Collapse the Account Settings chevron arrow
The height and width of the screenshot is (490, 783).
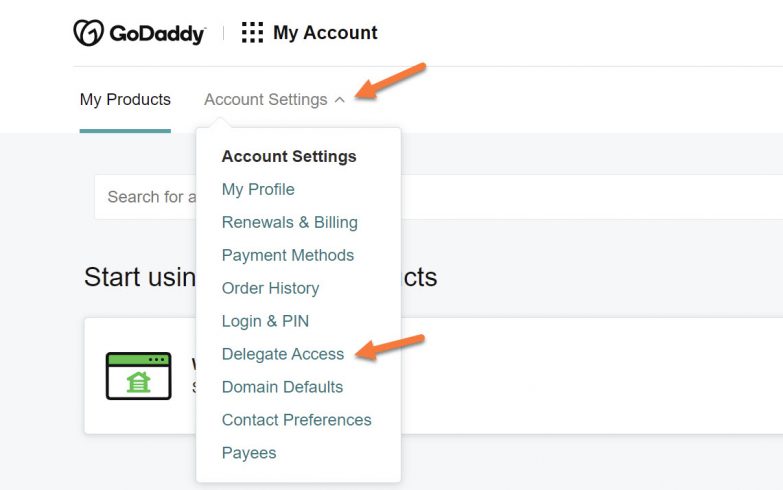point(340,100)
